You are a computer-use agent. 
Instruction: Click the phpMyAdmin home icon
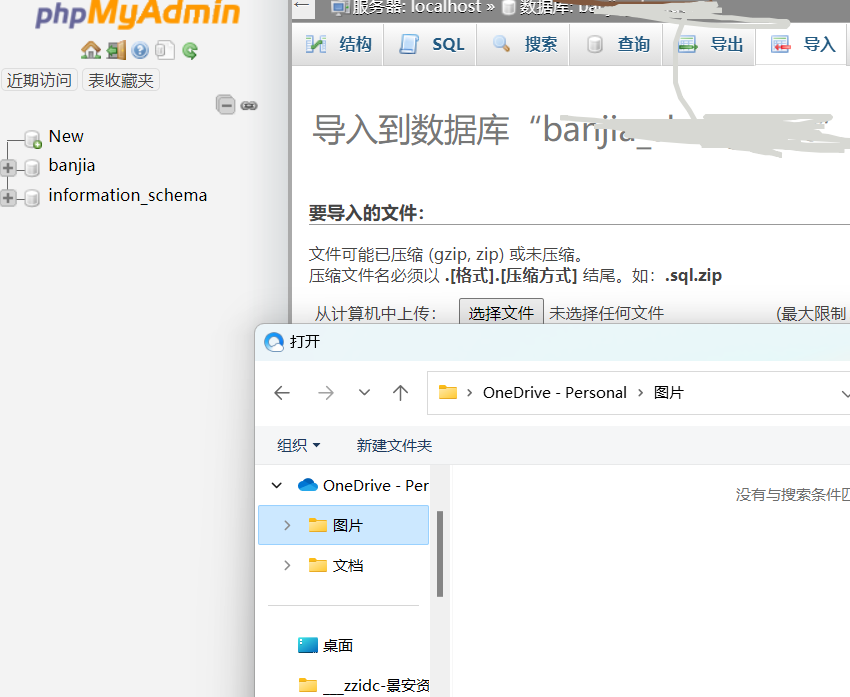(91, 50)
